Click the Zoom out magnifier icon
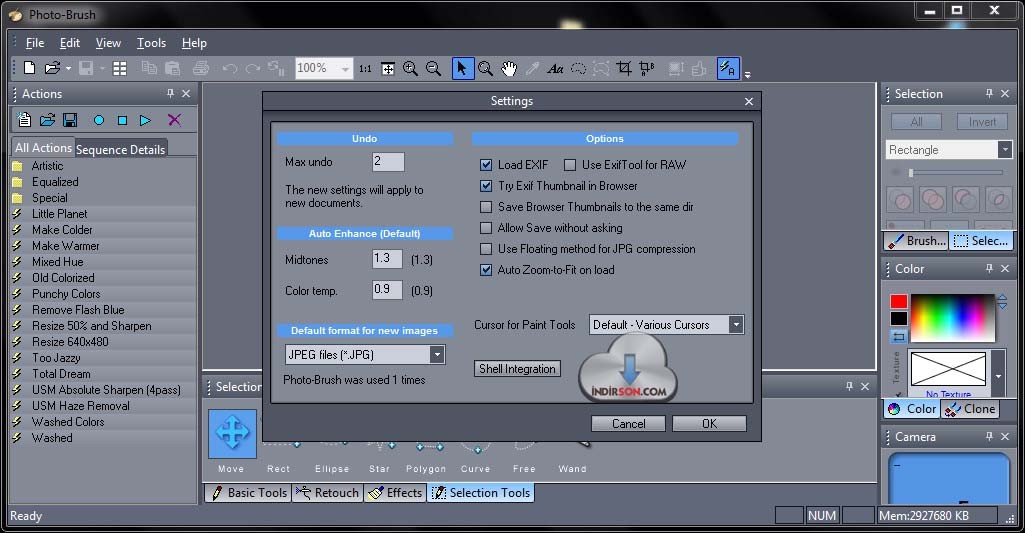The image size is (1025, 533). [x=433, y=69]
